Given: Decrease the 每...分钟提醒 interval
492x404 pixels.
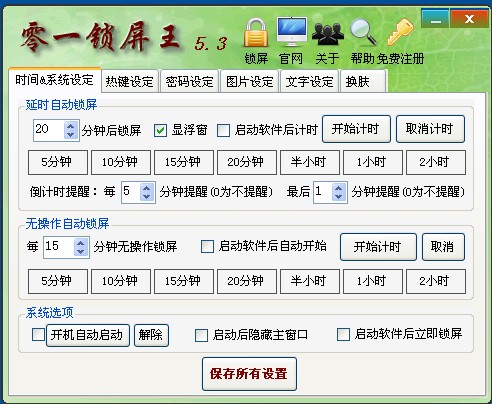Looking at the screenshot, I should click(147, 197).
